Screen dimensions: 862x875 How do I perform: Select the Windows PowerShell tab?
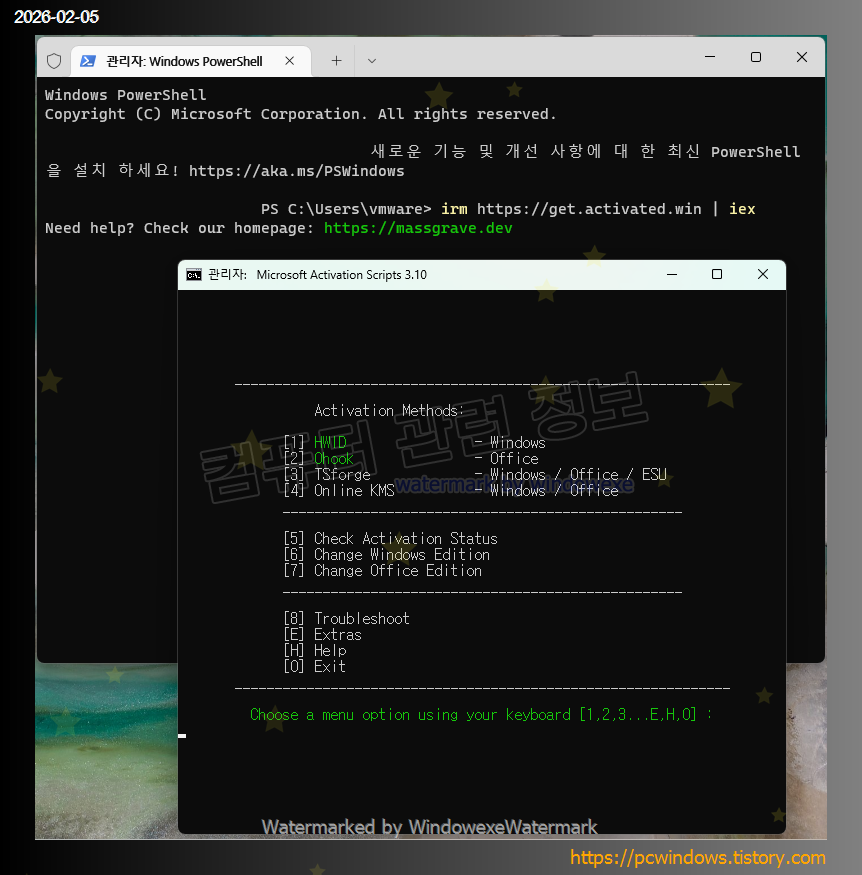[x=191, y=61]
